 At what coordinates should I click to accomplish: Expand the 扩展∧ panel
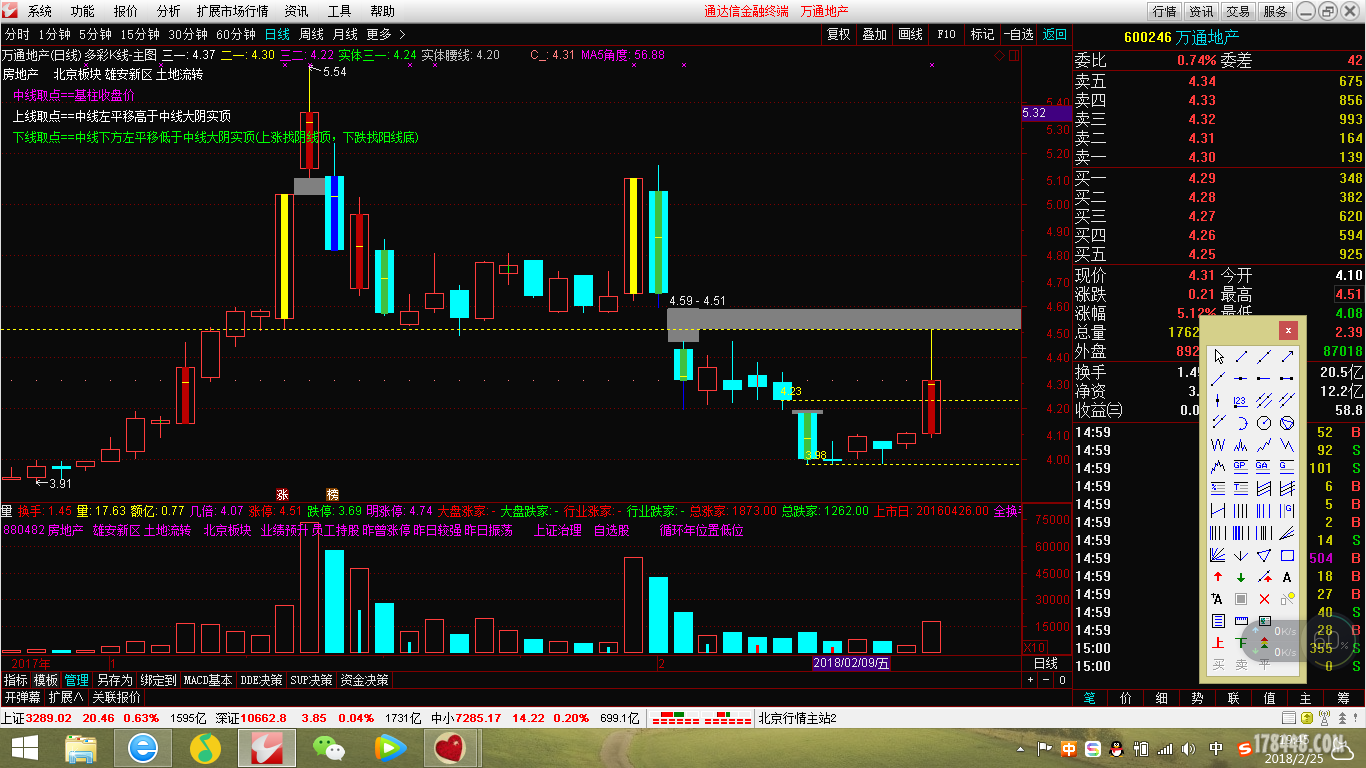pyautogui.click(x=66, y=697)
